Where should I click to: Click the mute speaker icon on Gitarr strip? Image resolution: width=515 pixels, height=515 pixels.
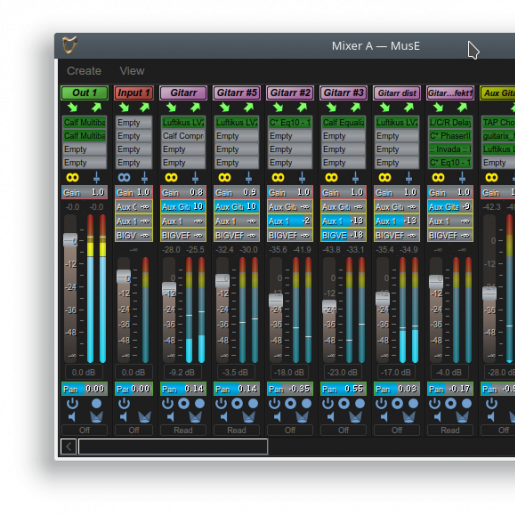click(x=171, y=417)
